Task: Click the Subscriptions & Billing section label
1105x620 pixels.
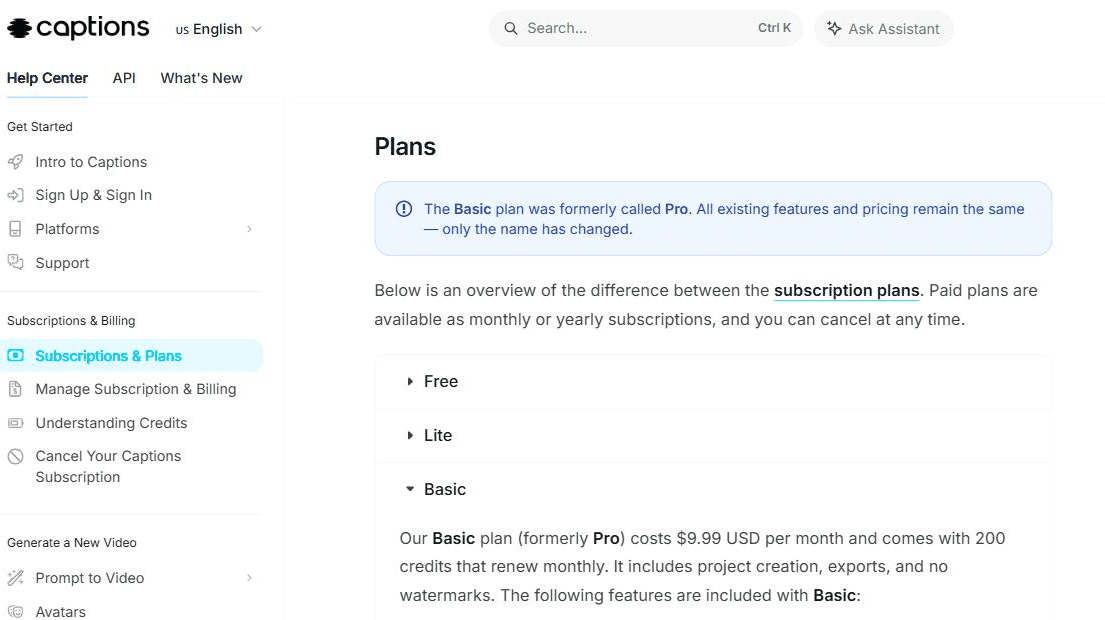Action: coord(71,321)
